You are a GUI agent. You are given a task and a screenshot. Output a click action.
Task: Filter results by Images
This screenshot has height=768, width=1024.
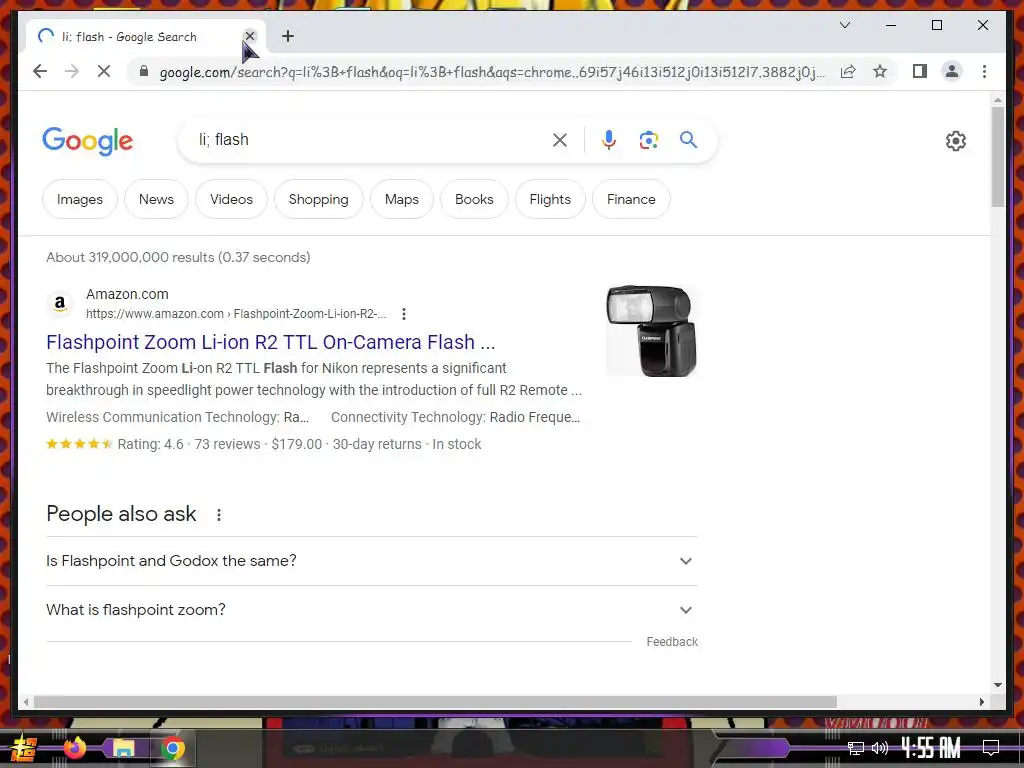coord(80,199)
